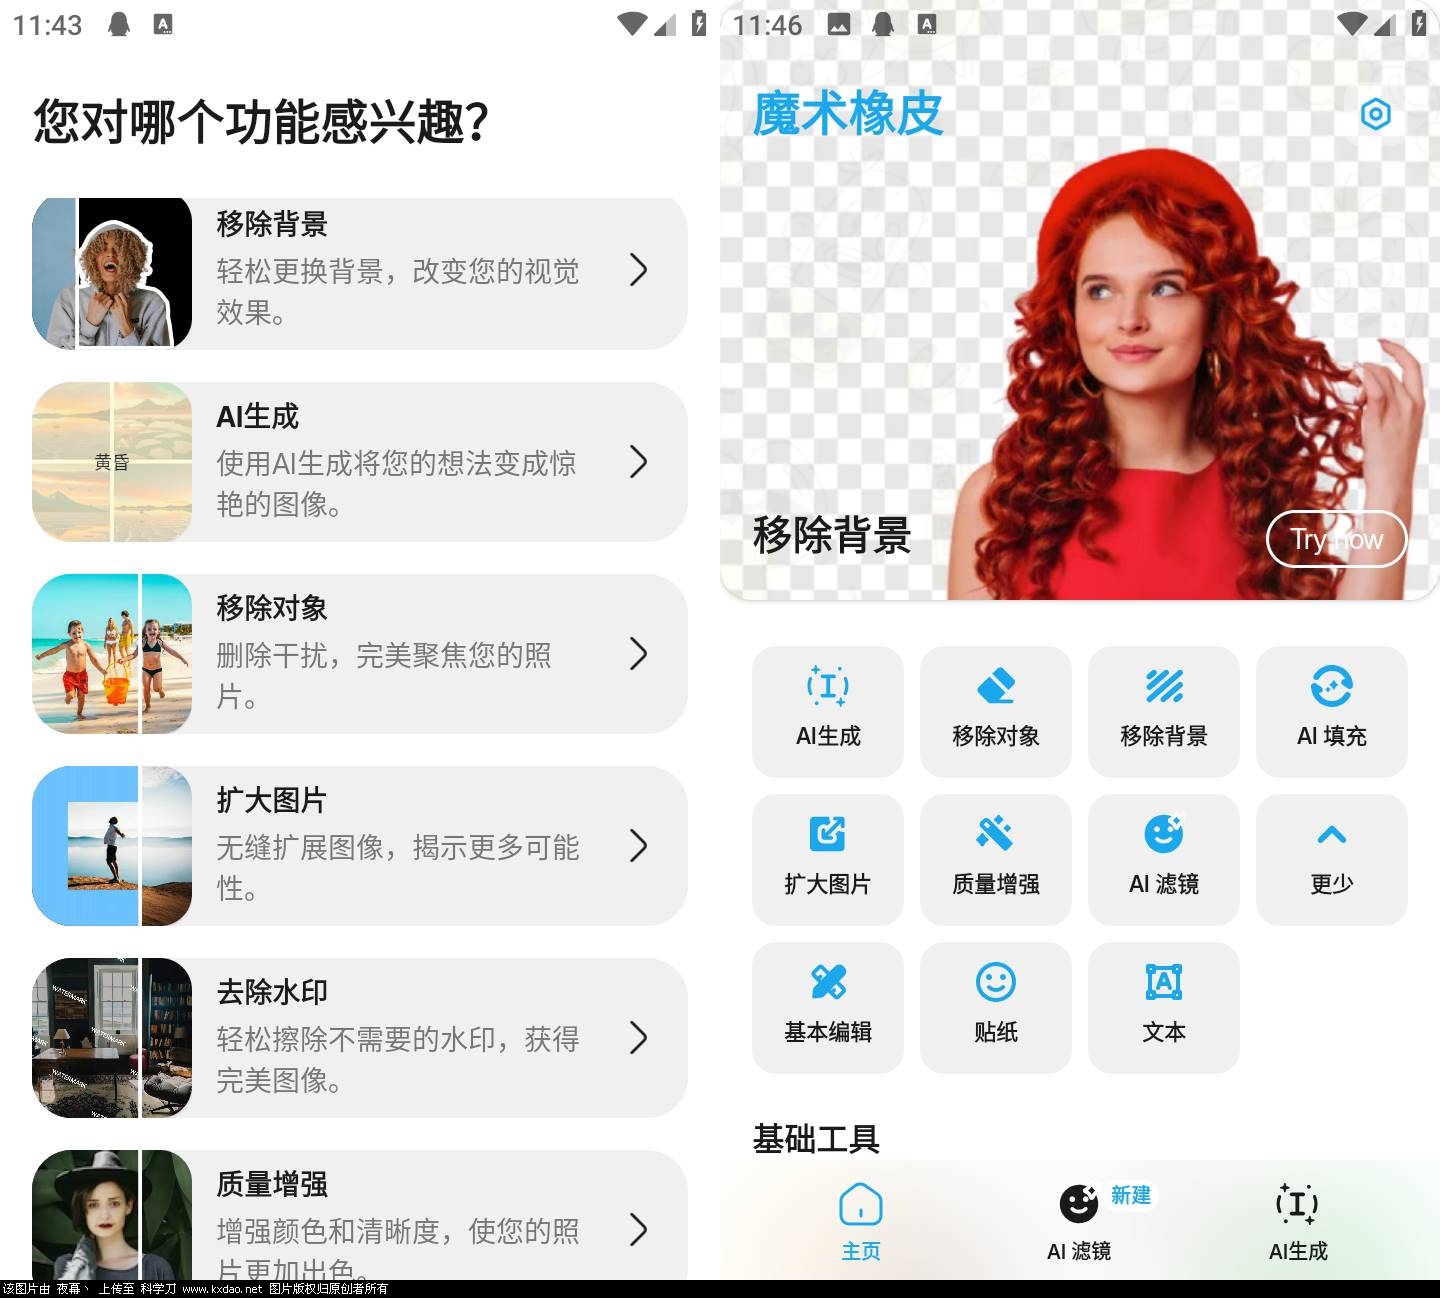Open the 基本编辑 tool

point(827,1007)
